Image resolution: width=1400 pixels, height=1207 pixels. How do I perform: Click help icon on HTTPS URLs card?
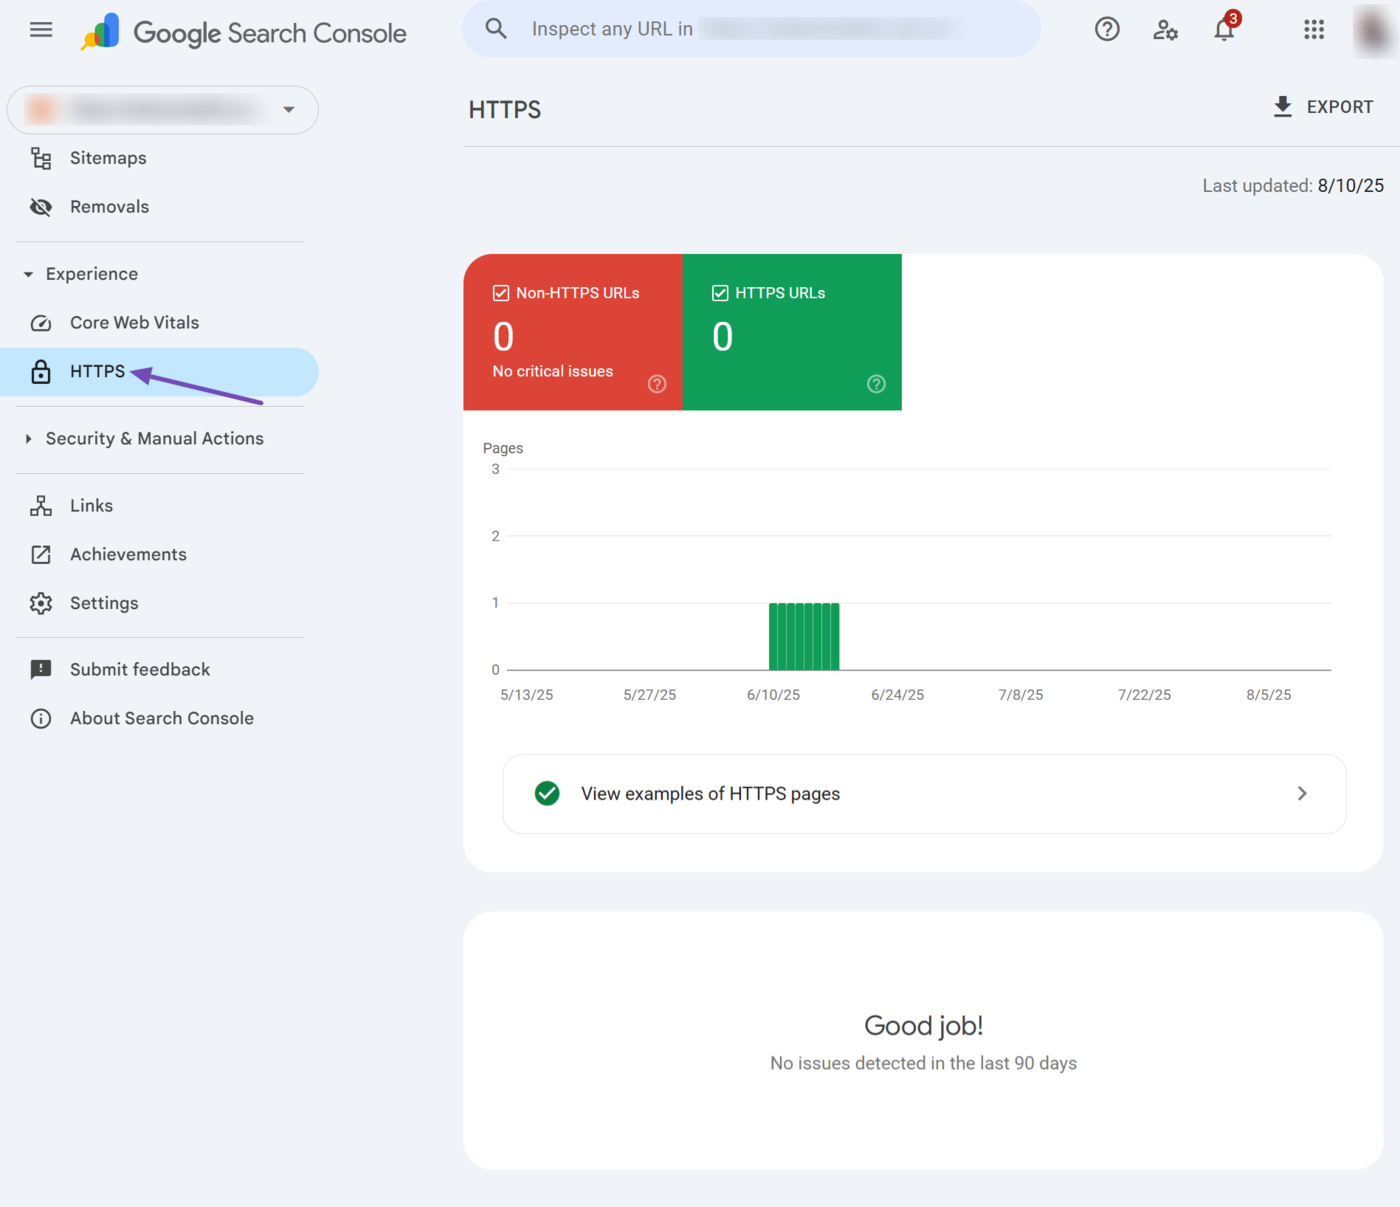coord(876,384)
